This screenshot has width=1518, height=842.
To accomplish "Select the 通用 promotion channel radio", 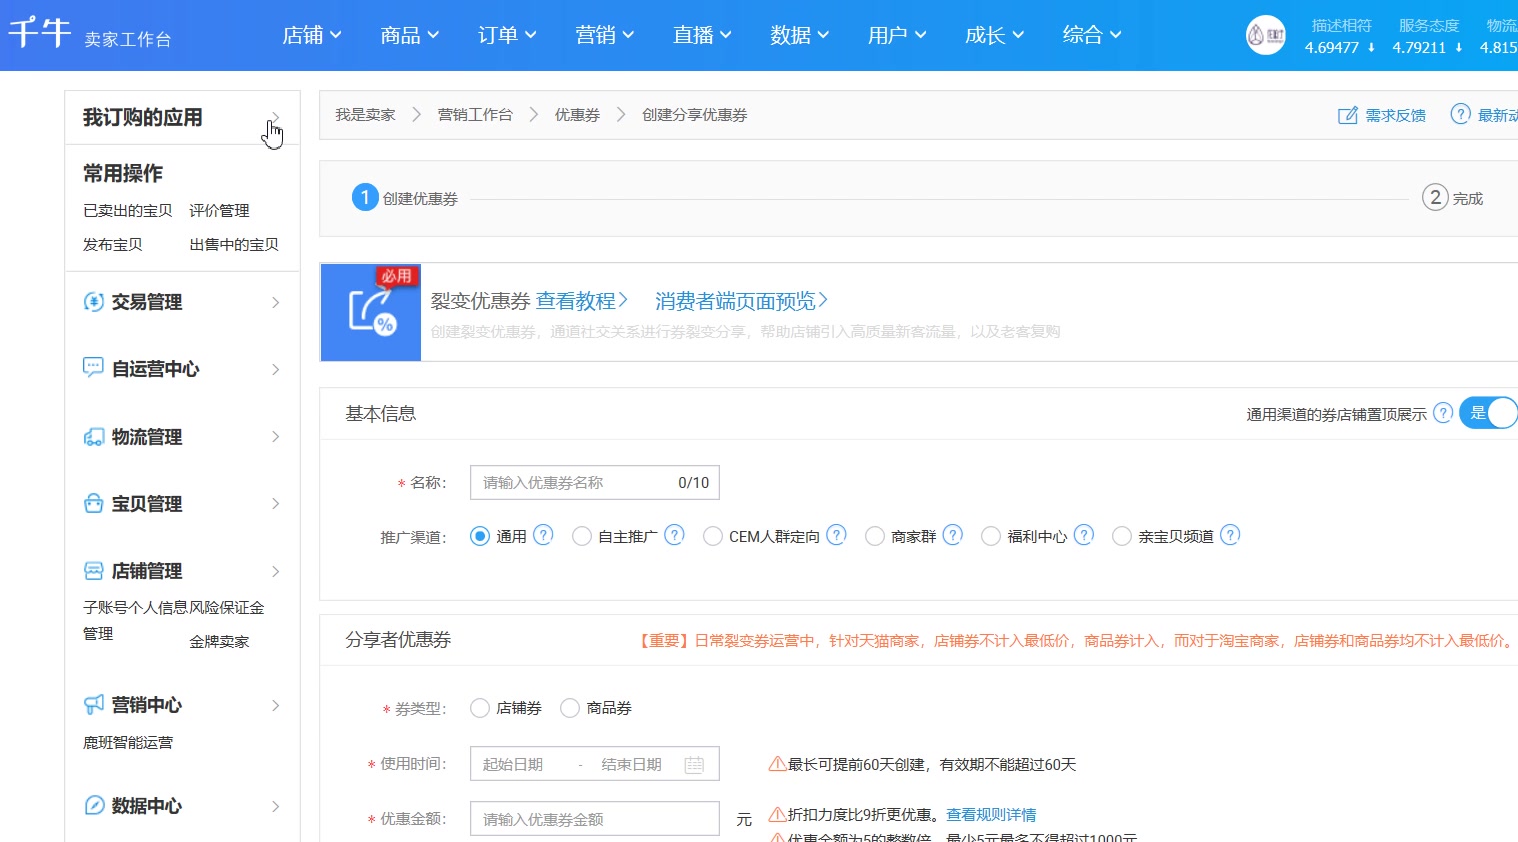I will pyautogui.click(x=480, y=536).
